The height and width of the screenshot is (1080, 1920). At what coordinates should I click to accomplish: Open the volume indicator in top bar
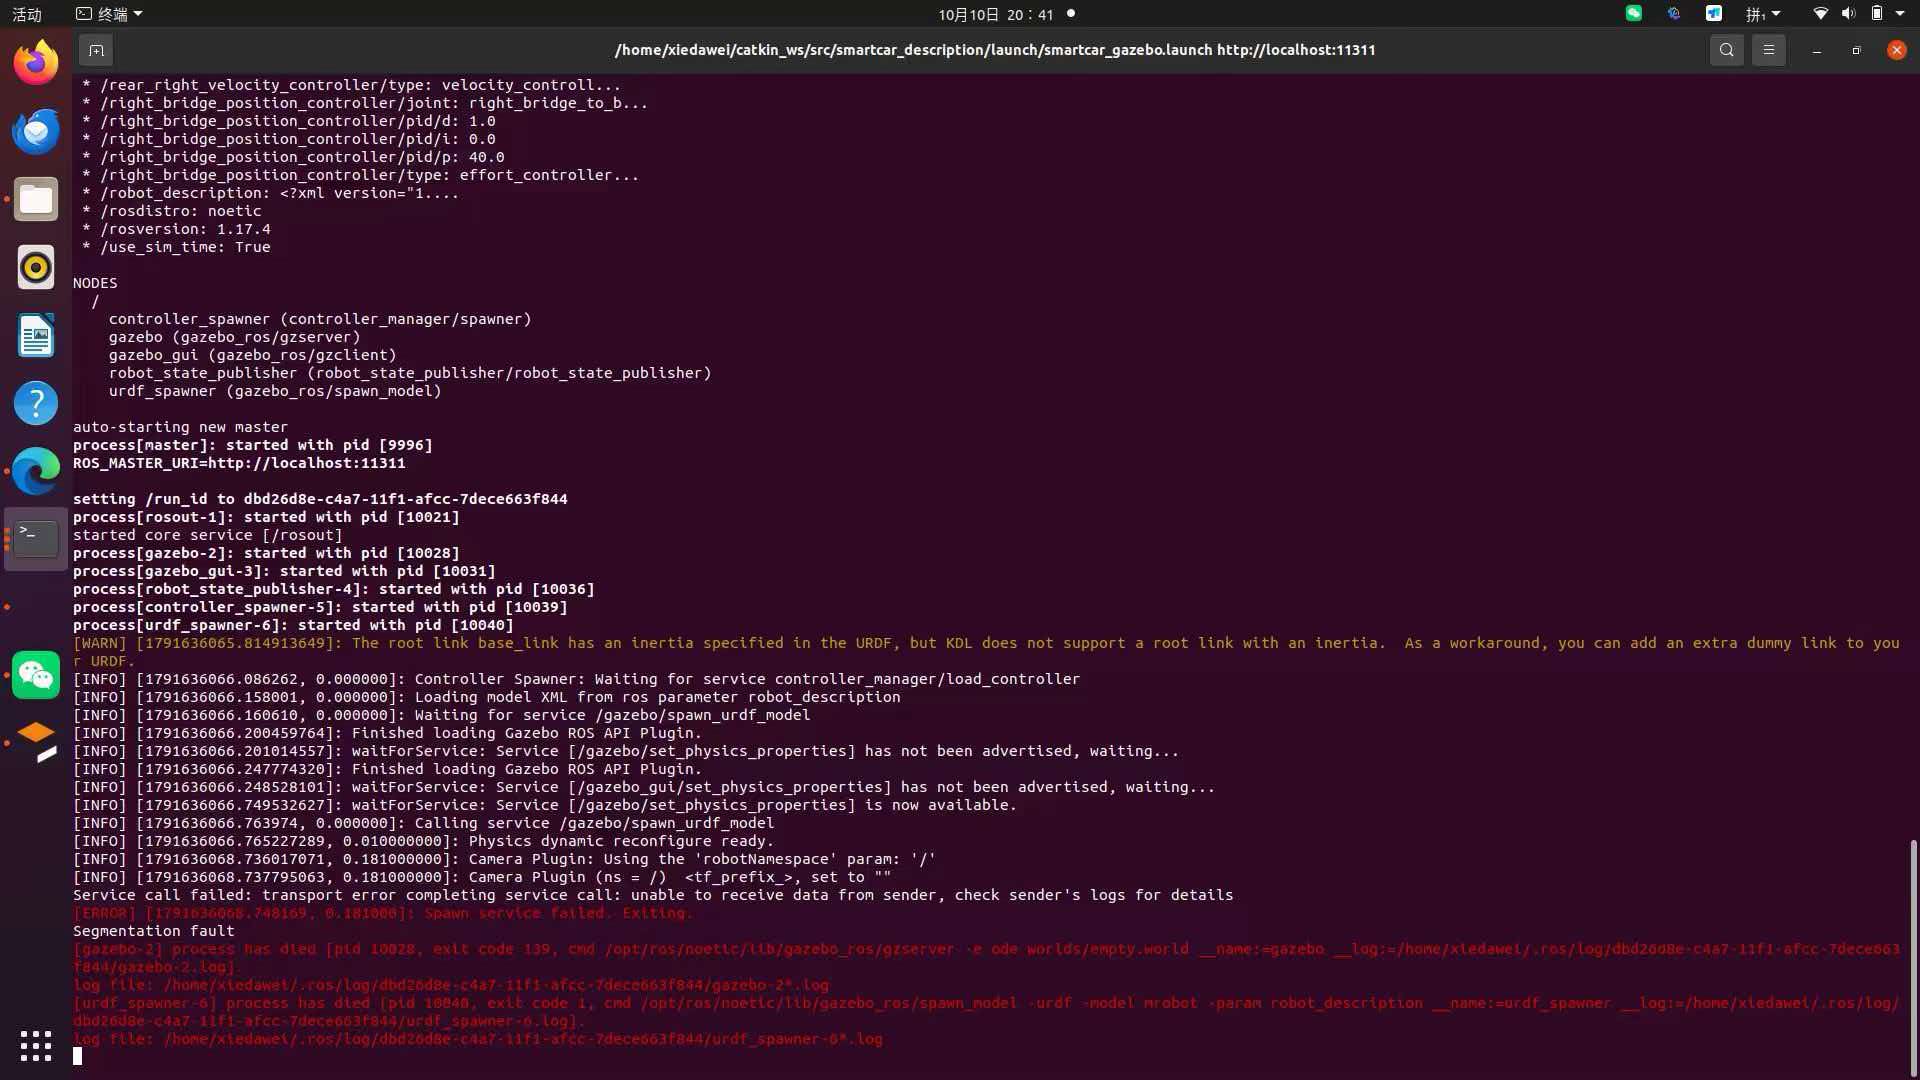[1848, 14]
